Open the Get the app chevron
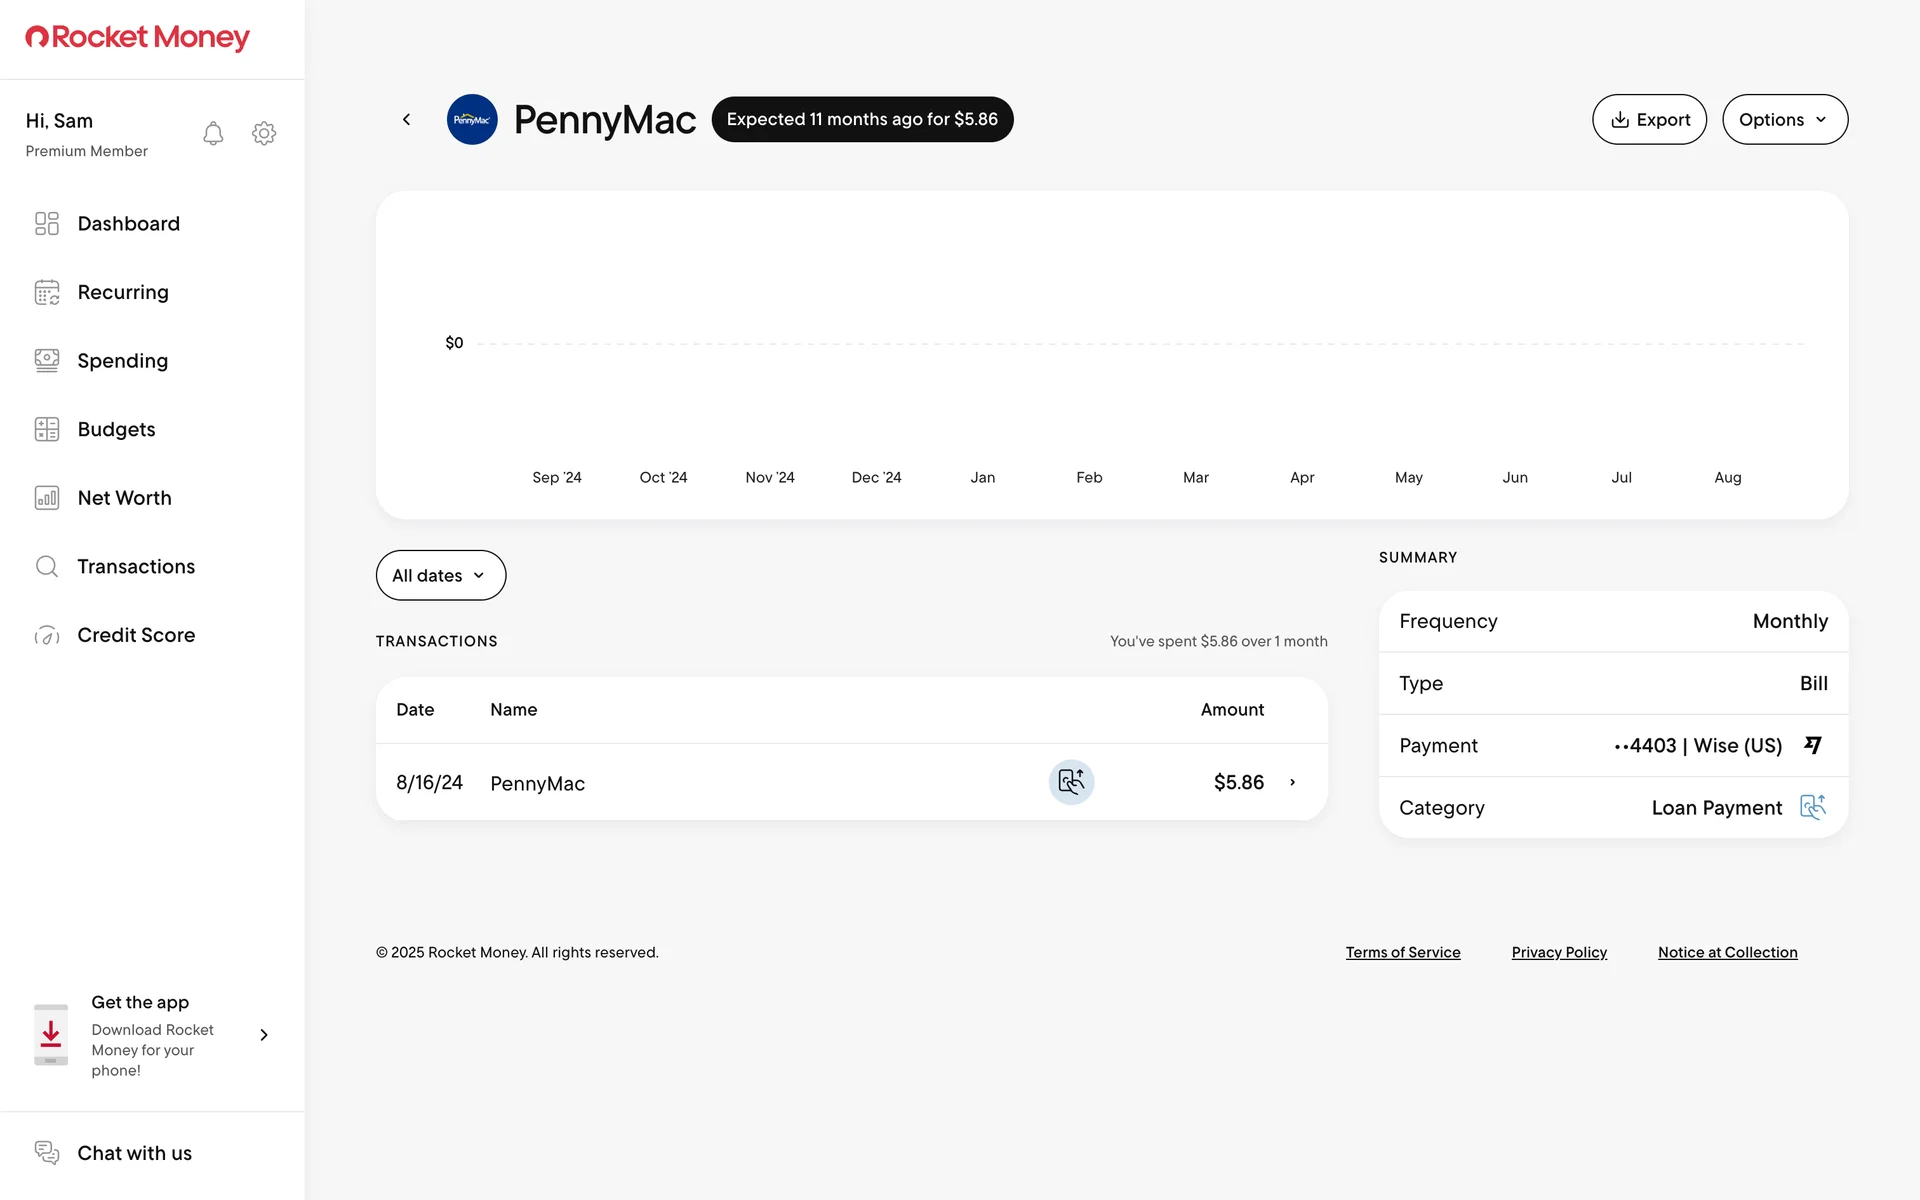The width and height of the screenshot is (1920, 1200). (264, 1035)
